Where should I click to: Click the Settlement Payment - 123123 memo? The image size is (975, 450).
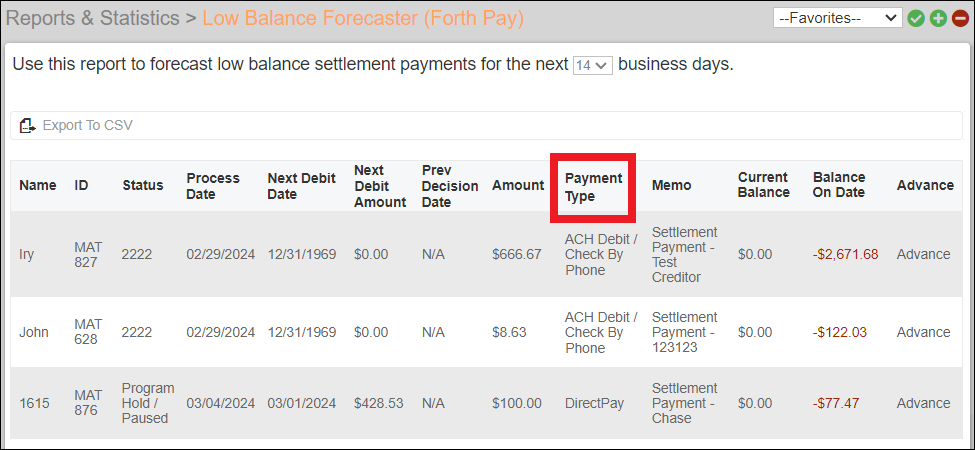tap(685, 333)
